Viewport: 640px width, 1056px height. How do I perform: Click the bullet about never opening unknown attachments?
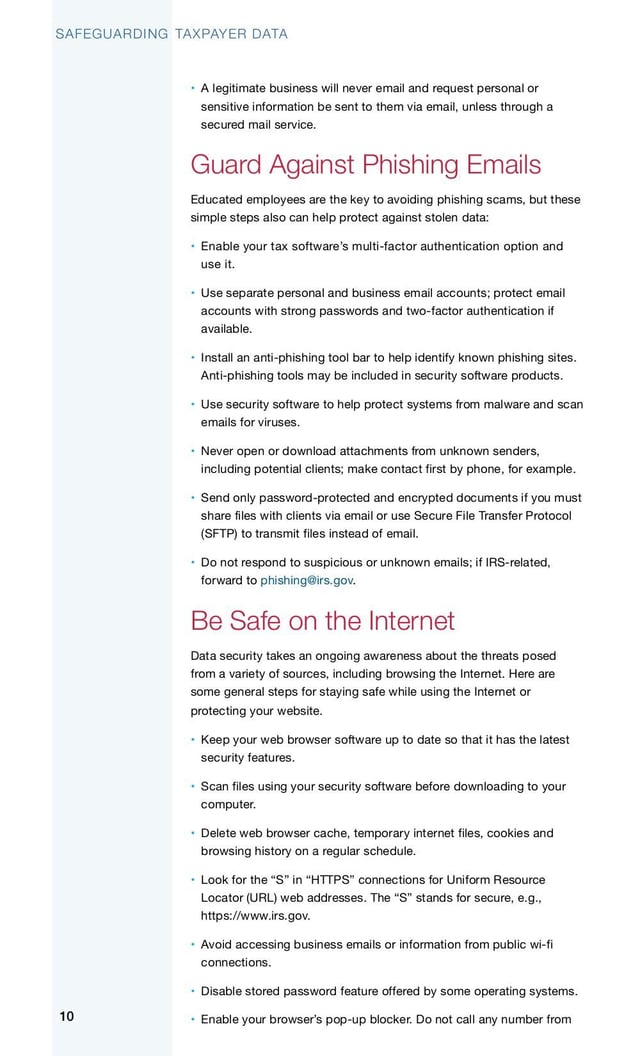385,460
